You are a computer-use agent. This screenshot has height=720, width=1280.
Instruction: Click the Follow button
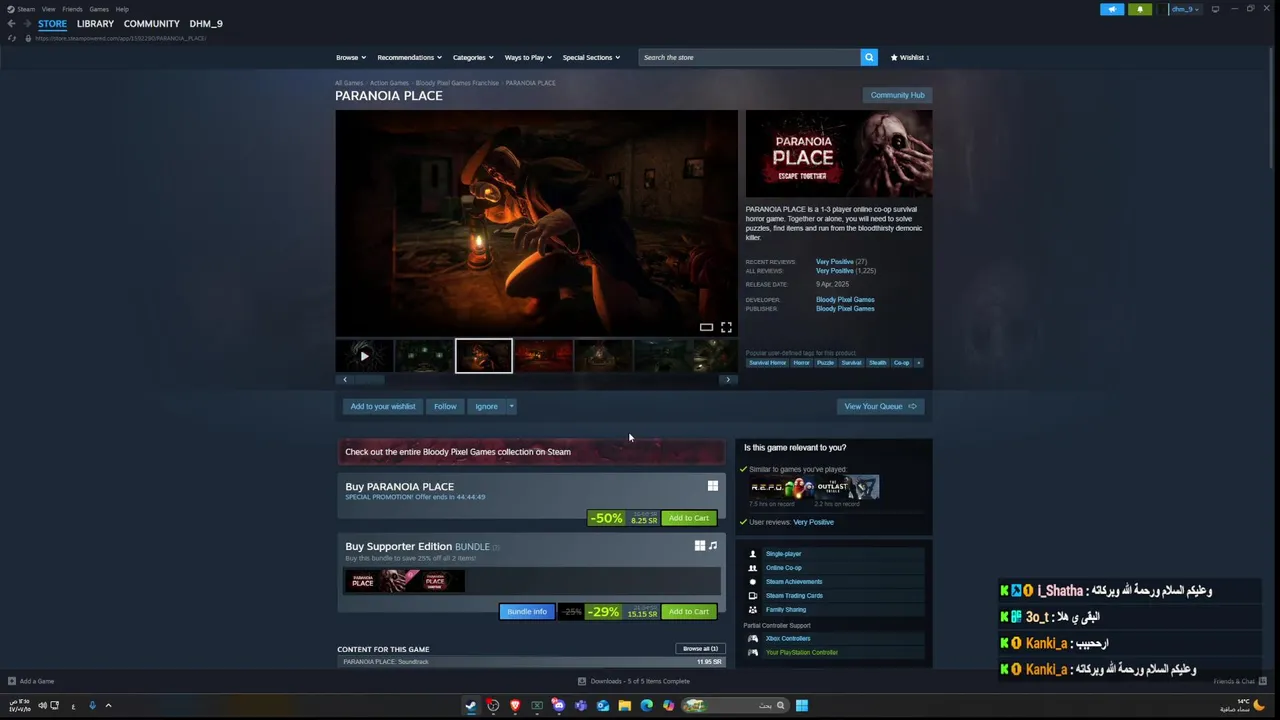point(445,406)
